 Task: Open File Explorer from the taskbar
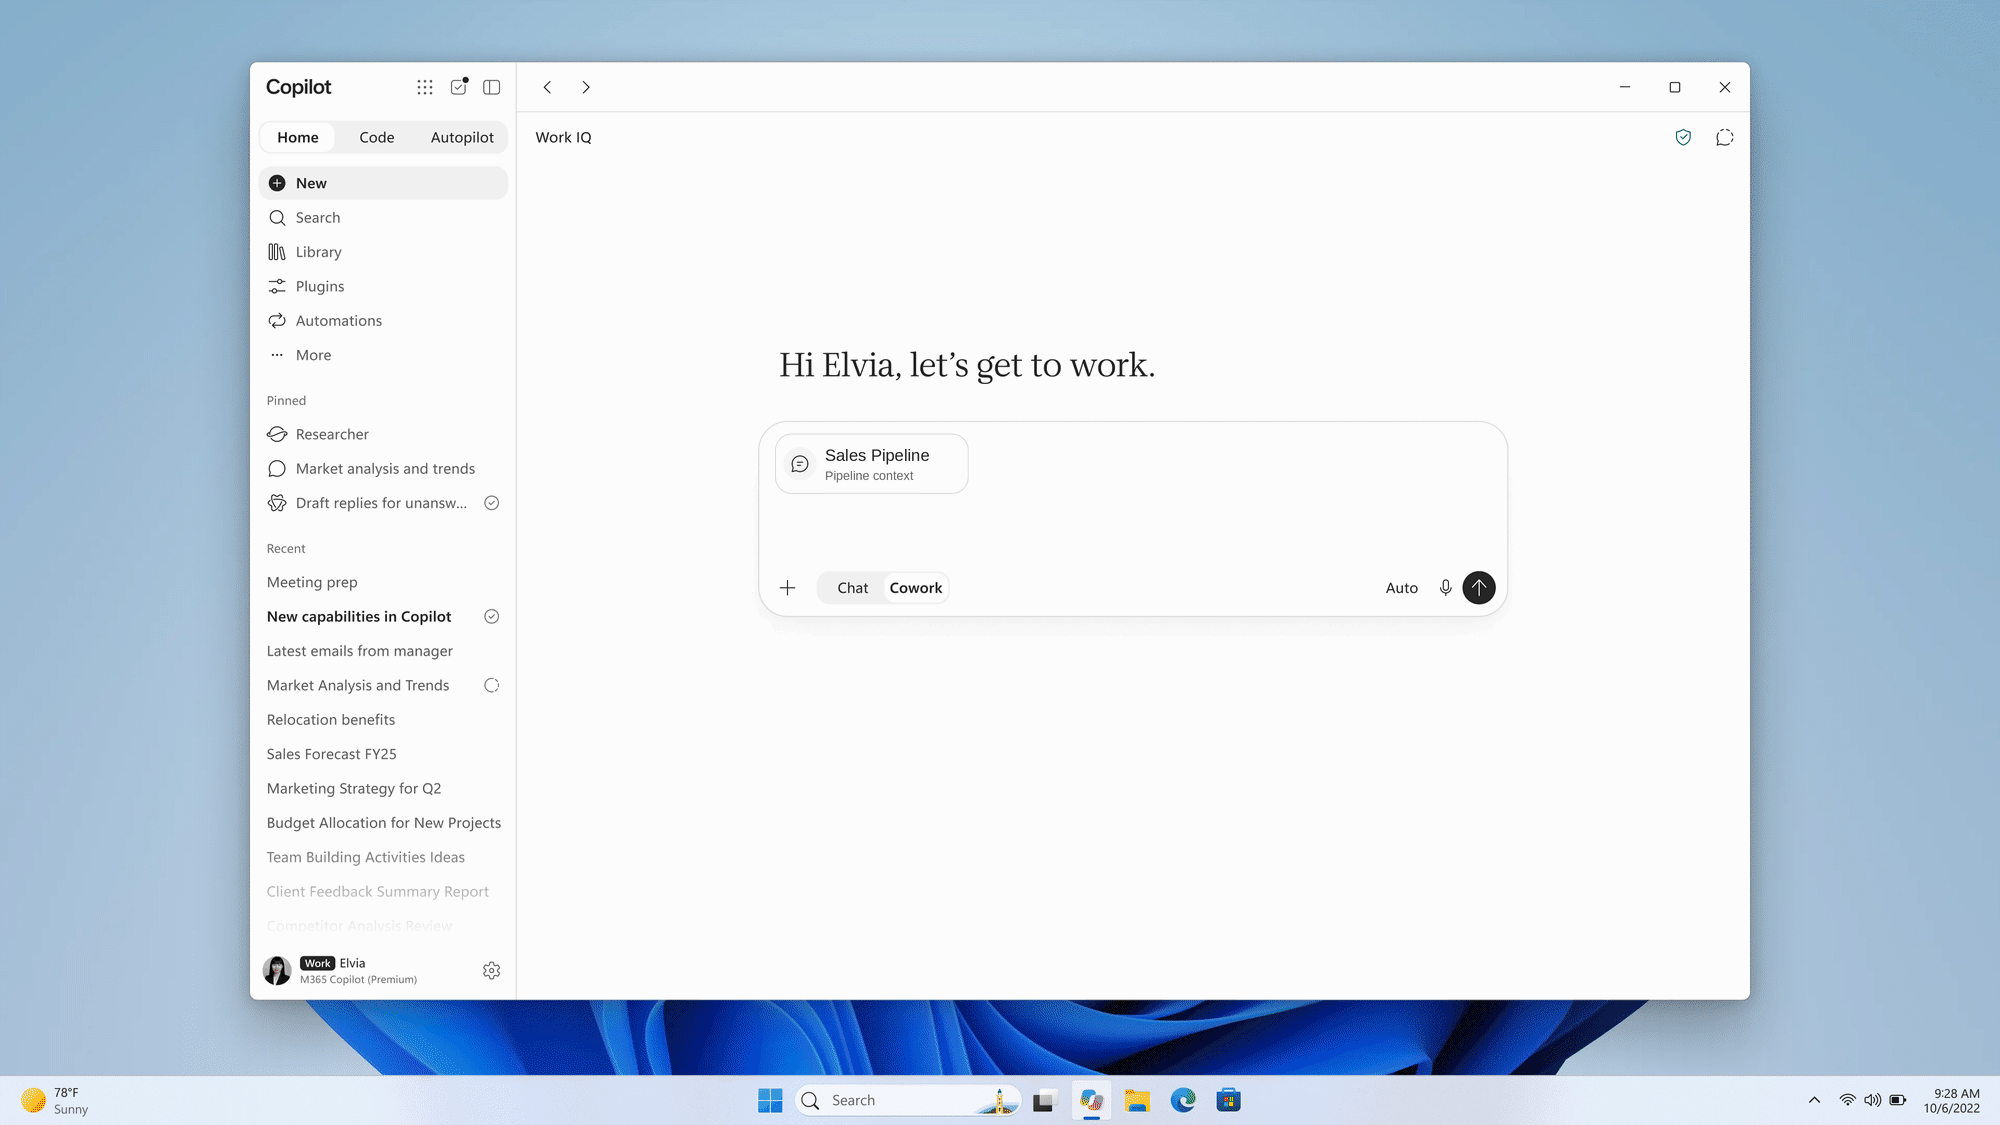tap(1137, 1100)
